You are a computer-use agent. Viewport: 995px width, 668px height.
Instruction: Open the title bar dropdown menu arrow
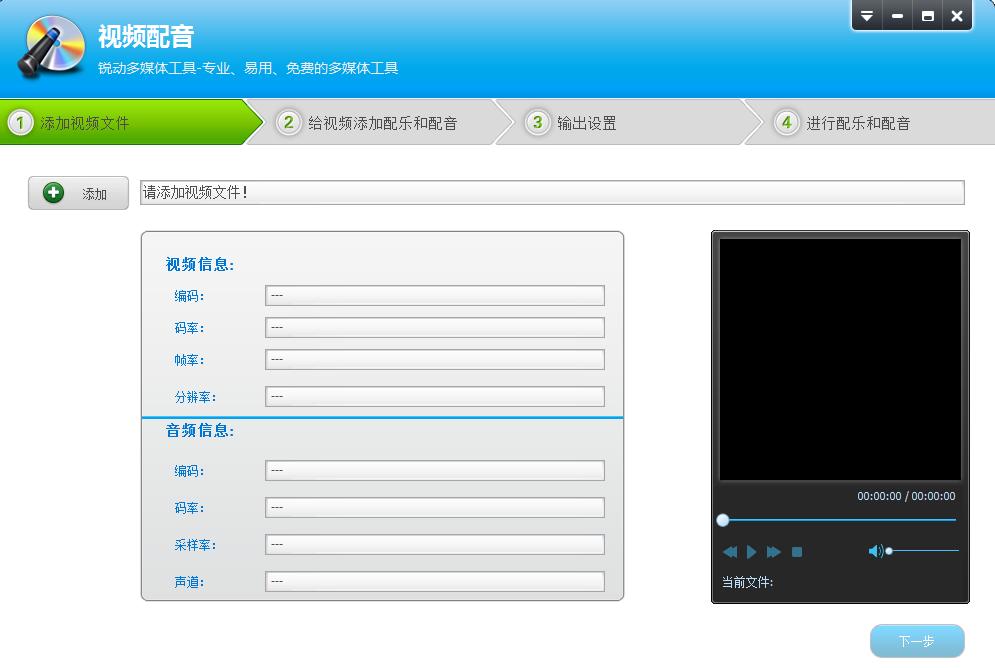(867, 15)
